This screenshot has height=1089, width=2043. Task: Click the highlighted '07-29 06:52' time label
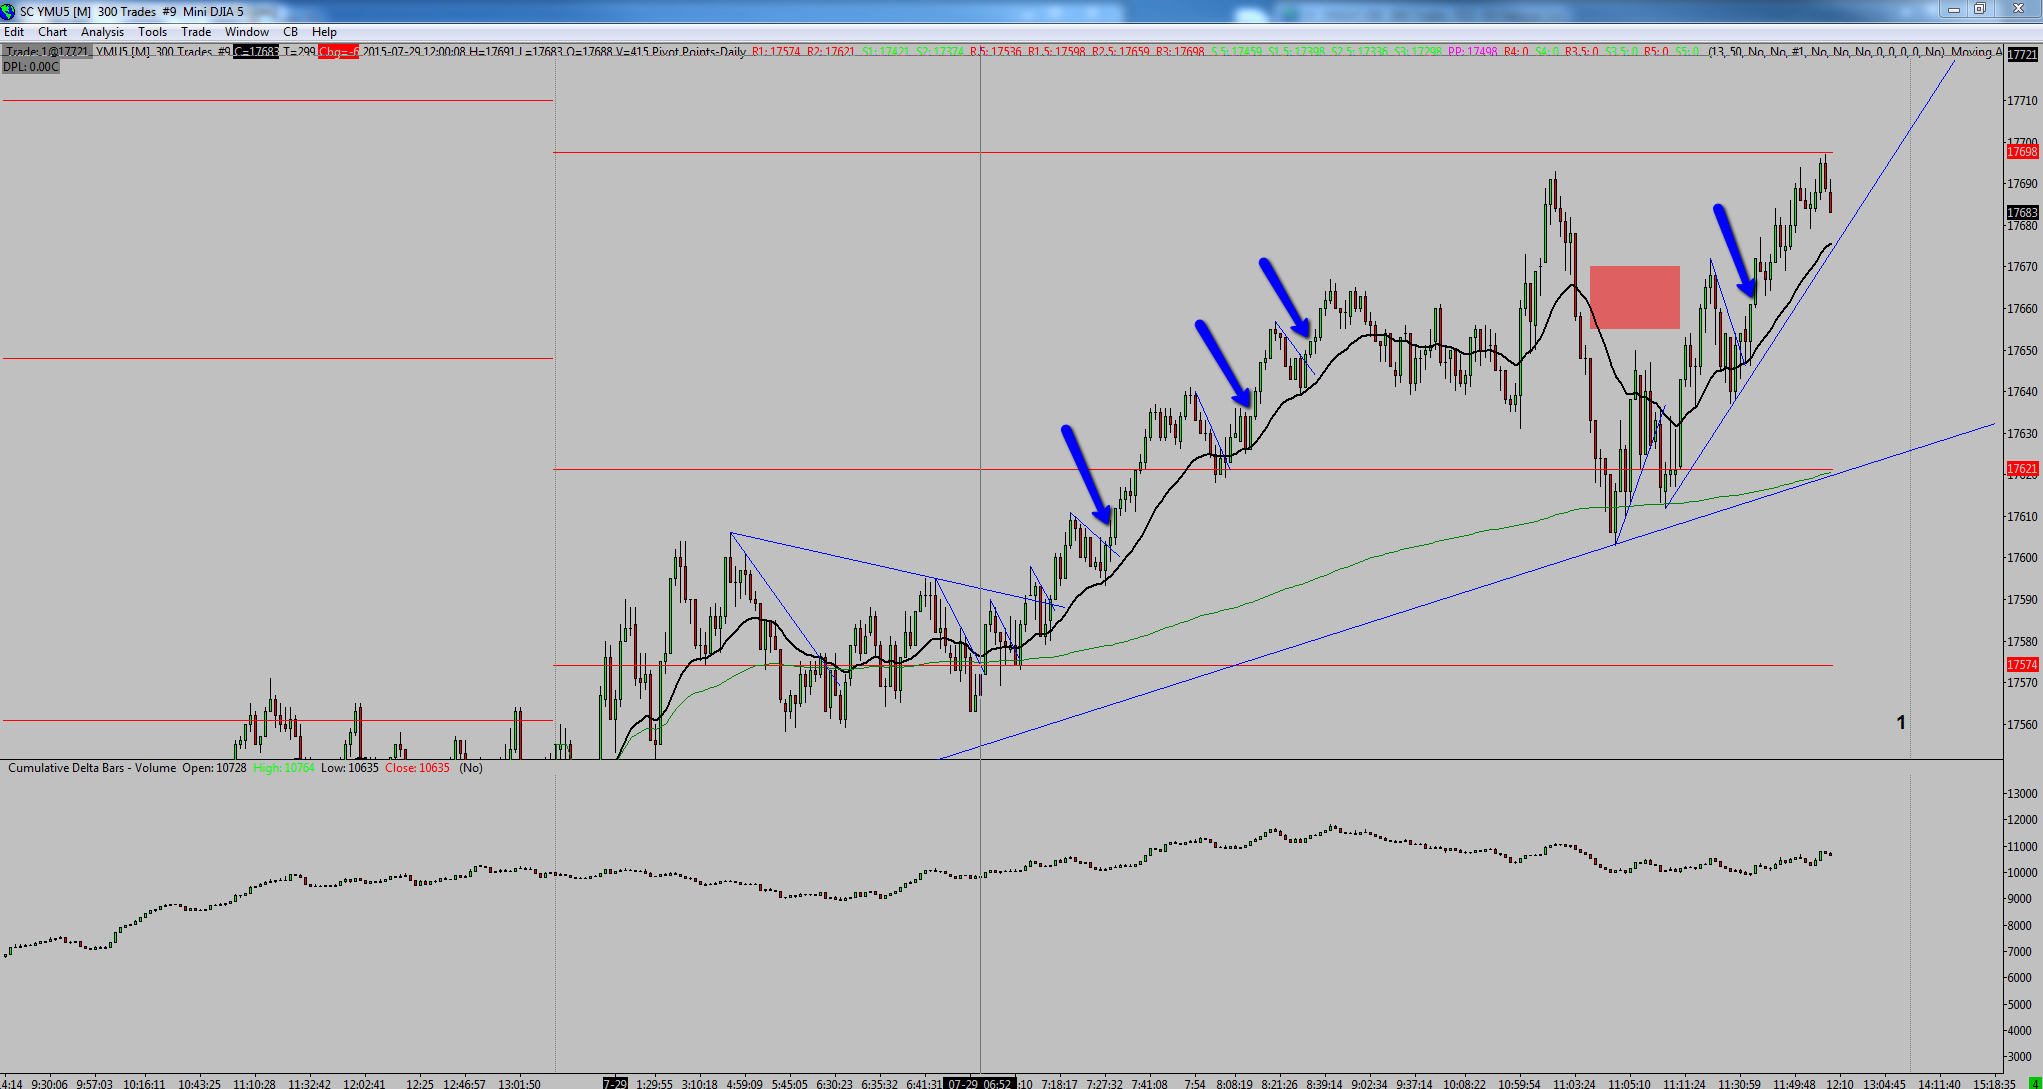(980, 1083)
